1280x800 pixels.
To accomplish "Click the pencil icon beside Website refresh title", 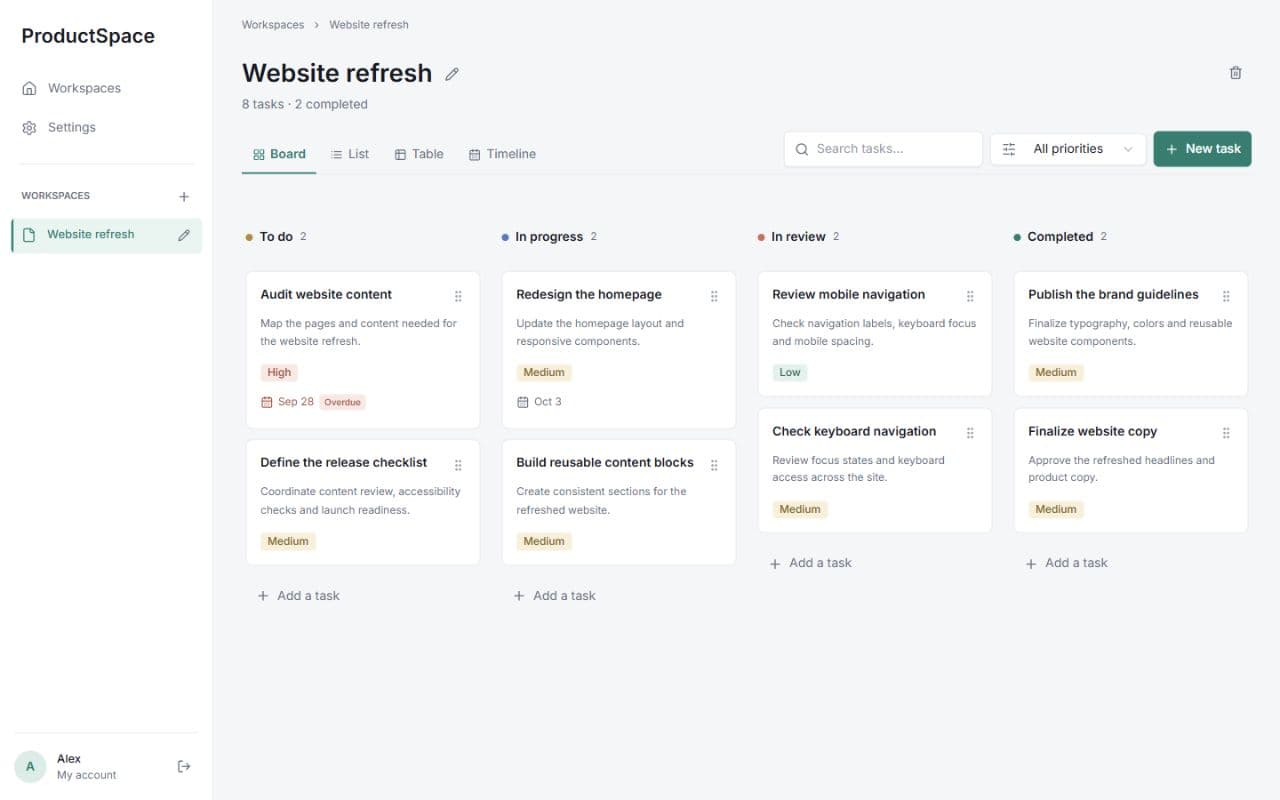I will point(452,74).
